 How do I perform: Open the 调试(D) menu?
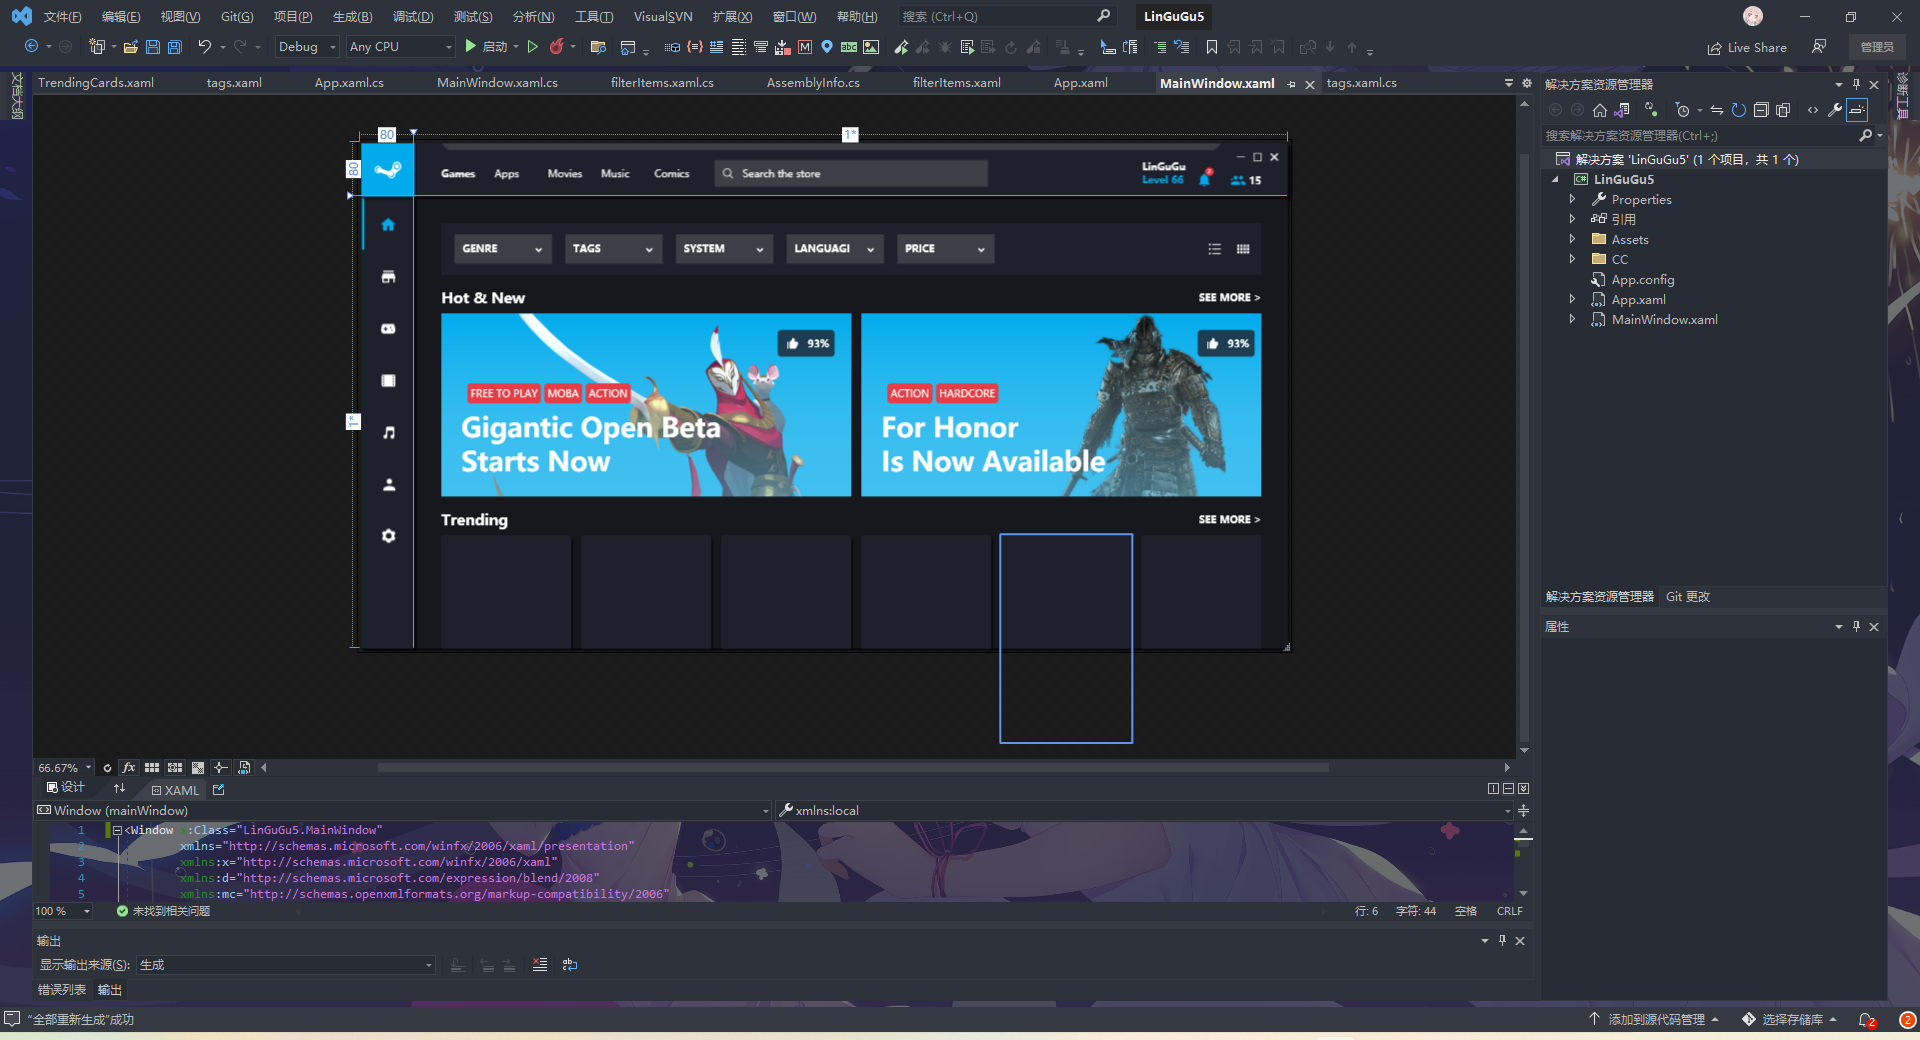tap(413, 17)
